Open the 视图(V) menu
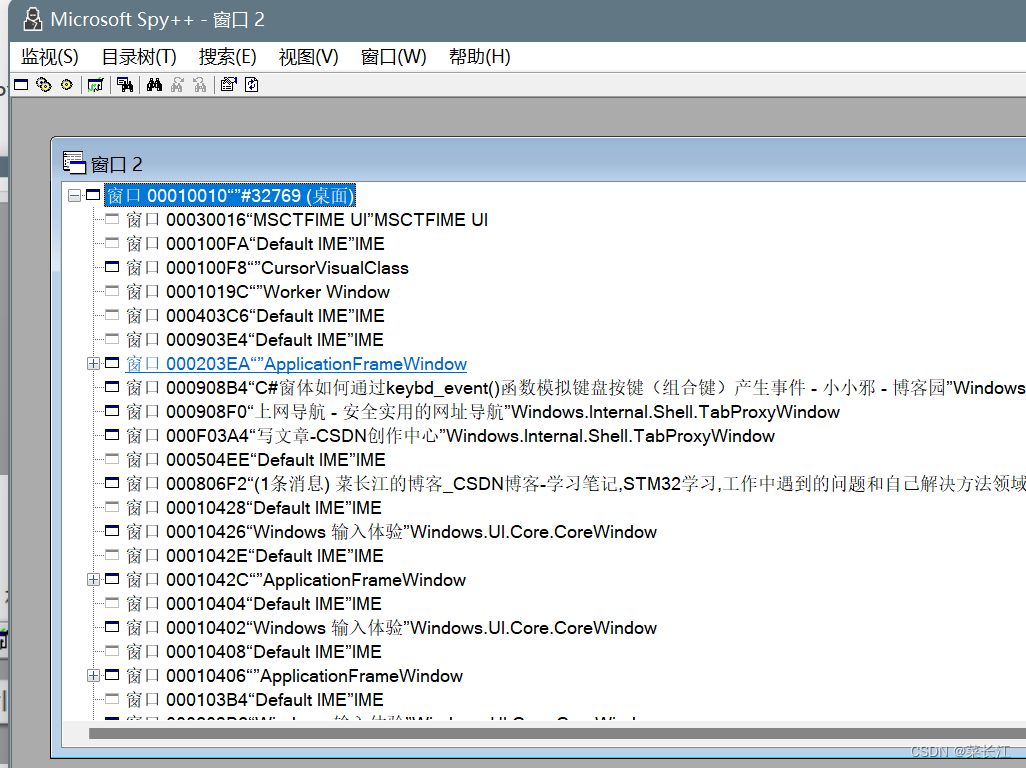The height and width of the screenshot is (768, 1026). point(308,57)
